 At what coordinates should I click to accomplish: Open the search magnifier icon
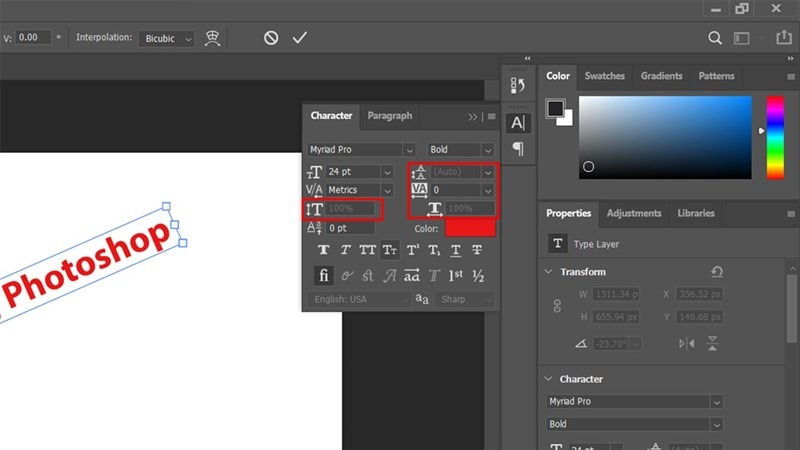tap(715, 38)
